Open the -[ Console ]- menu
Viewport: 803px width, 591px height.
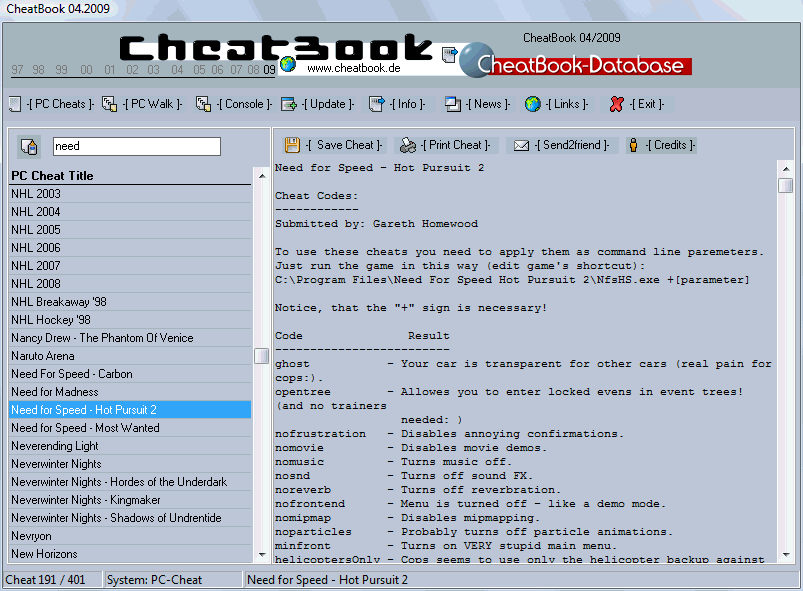pyautogui.click(x=244, y=104)
